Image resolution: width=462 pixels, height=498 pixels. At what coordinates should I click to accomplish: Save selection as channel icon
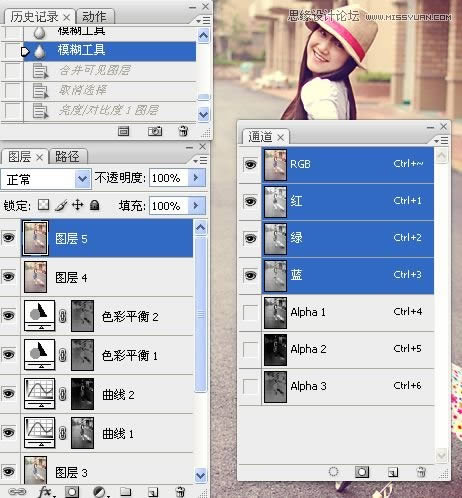pyautogui.click(x=362, y=472)
